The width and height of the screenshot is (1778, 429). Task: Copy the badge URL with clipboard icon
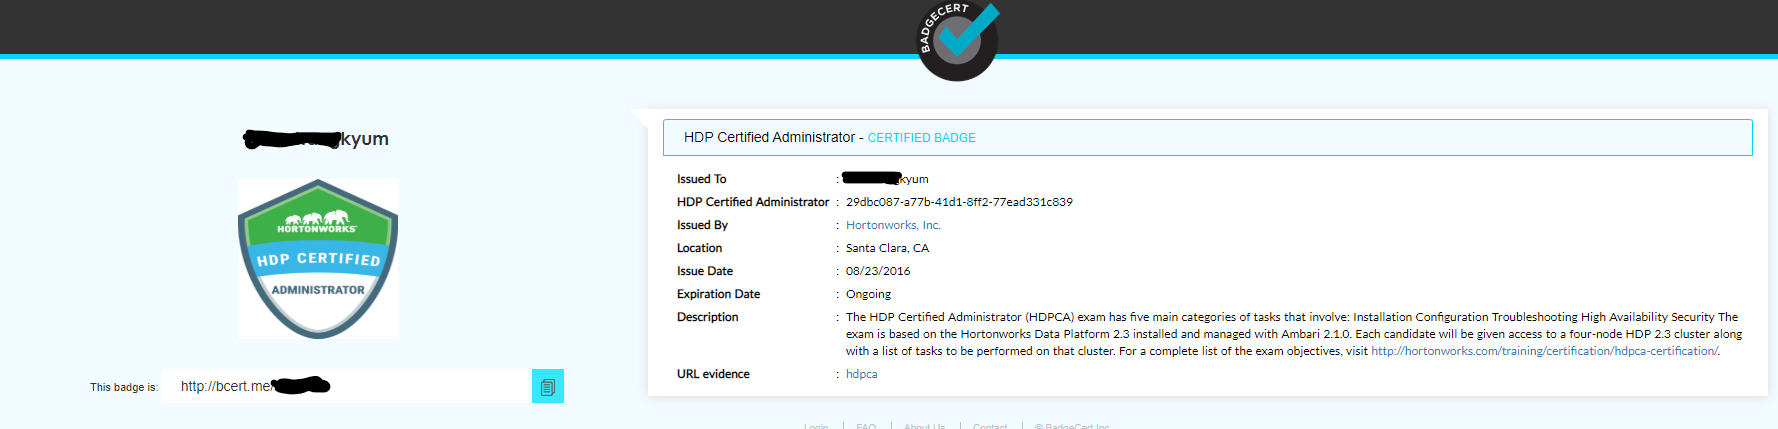548,386
